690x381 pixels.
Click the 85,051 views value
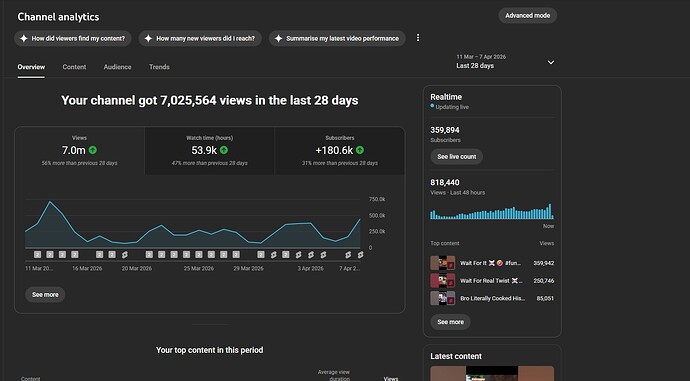pos(545,298)
